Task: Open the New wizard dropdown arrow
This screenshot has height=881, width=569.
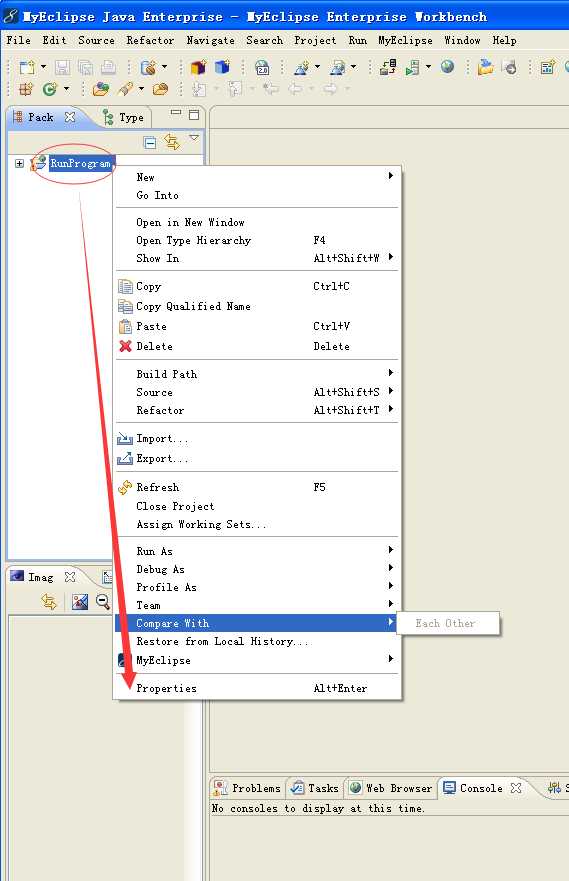Action: 43,67
